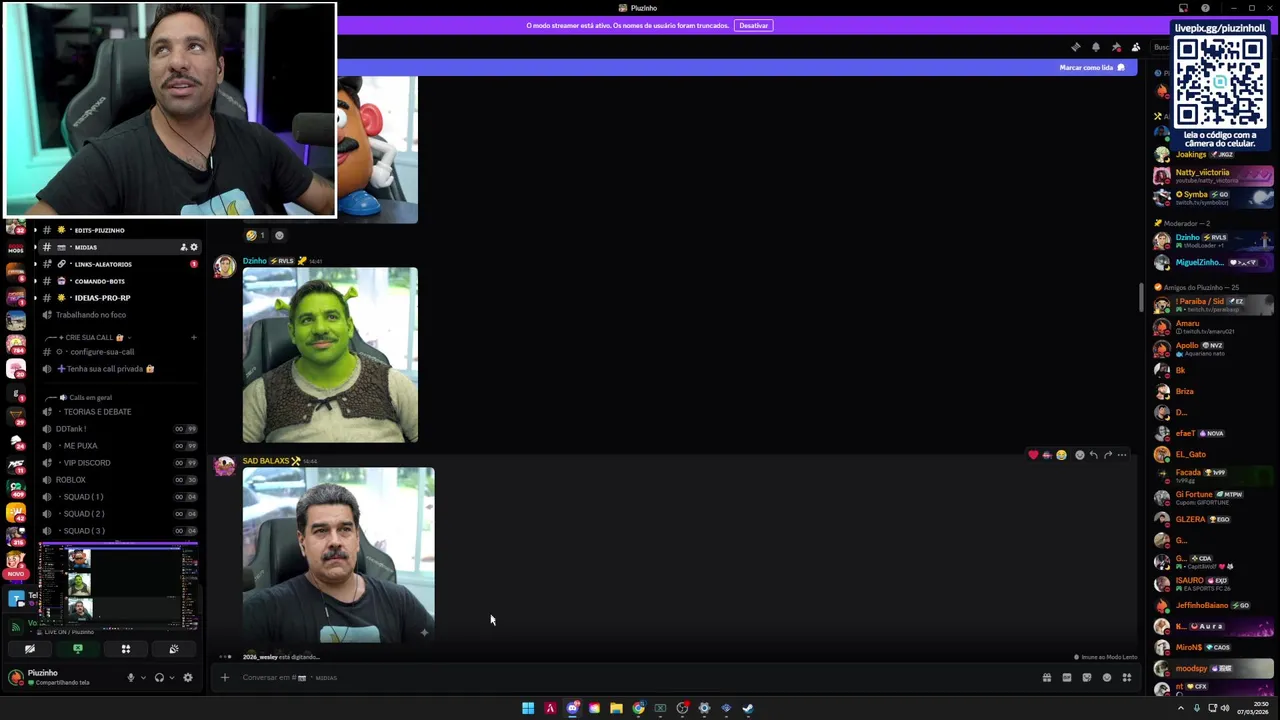Click the message input field

[x=630, y=677]
